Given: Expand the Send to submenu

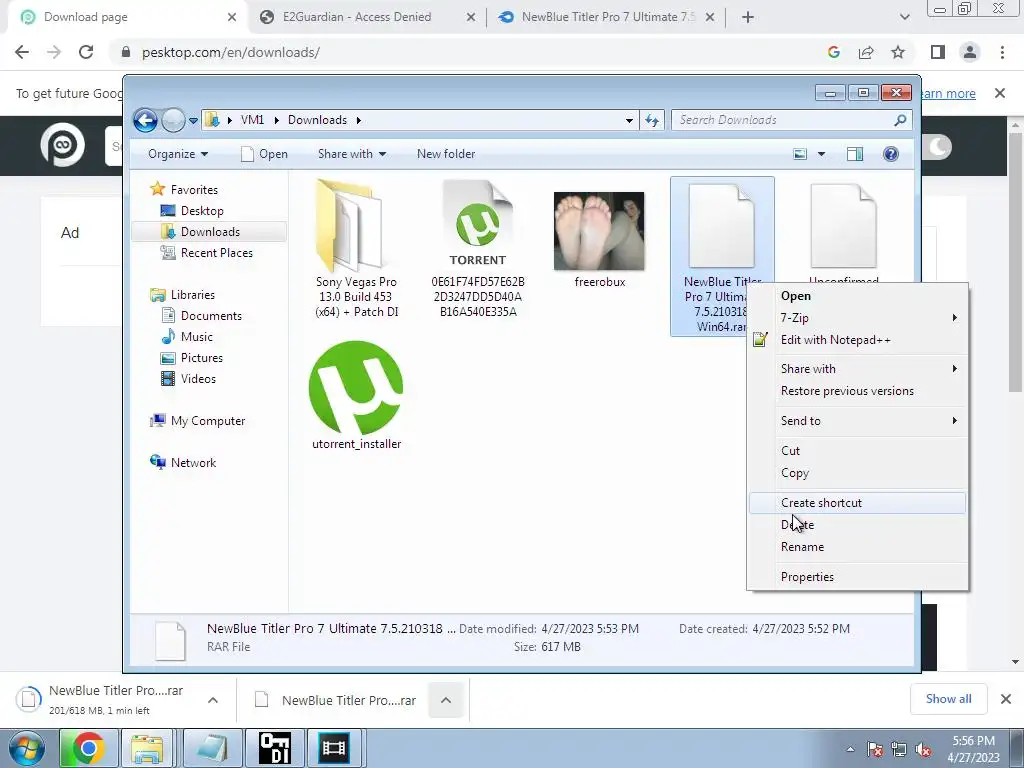Looking at the screenshot, I should tap(857, 421).
